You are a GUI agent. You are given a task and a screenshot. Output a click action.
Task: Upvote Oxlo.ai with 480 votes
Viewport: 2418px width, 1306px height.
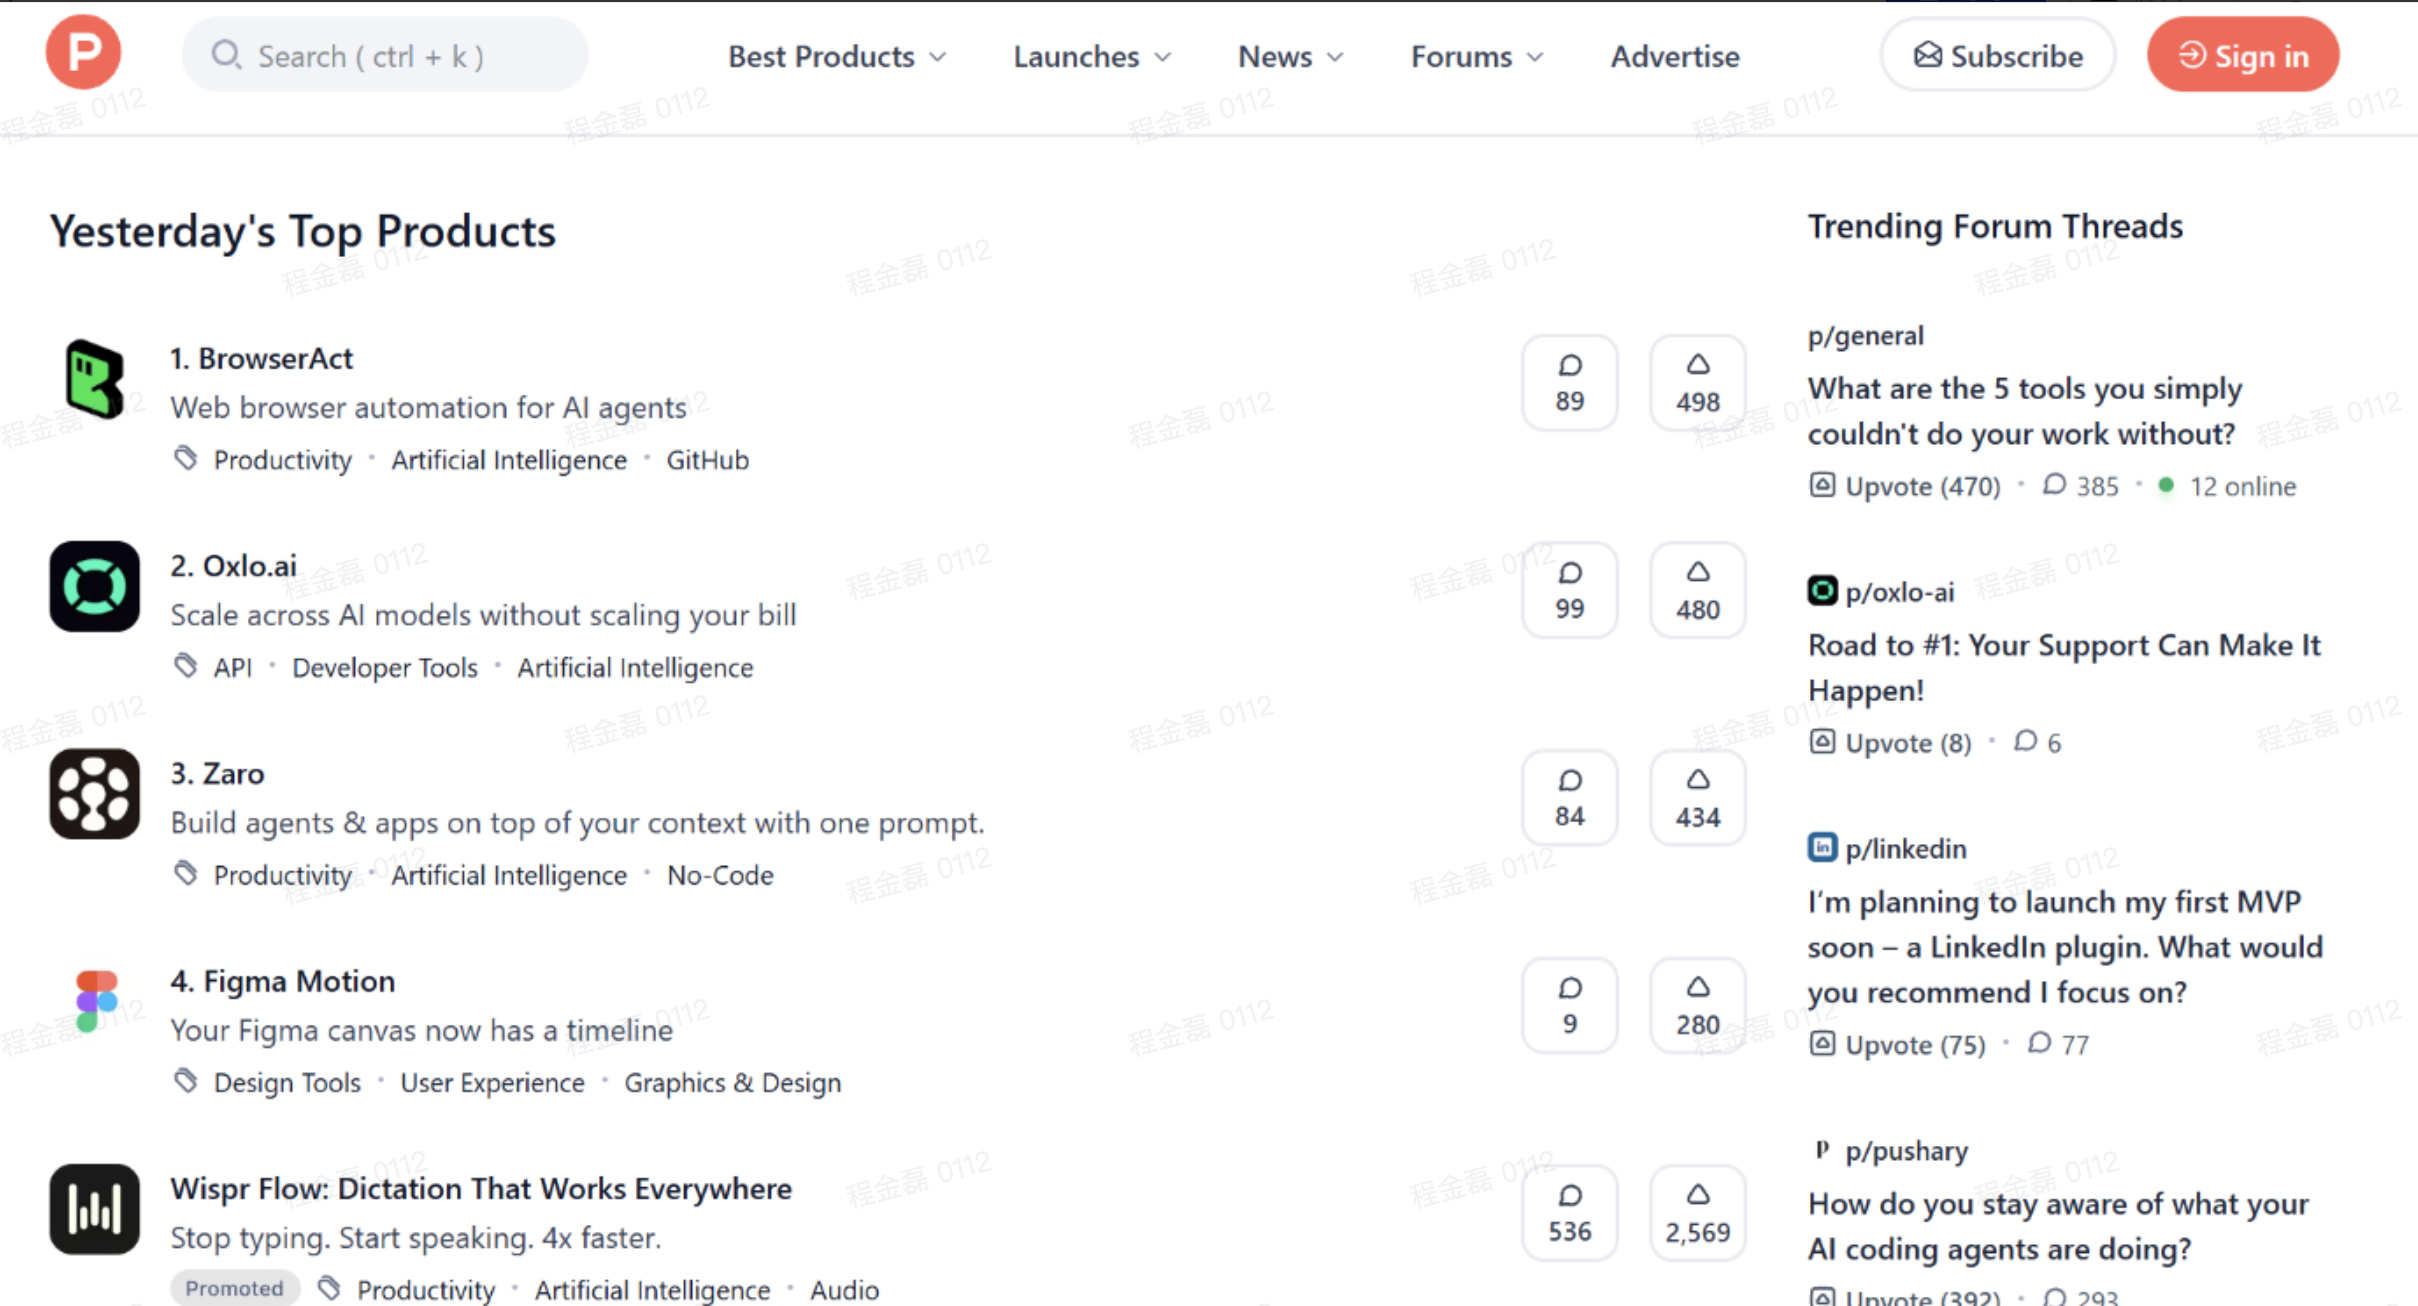[1698, 590]
